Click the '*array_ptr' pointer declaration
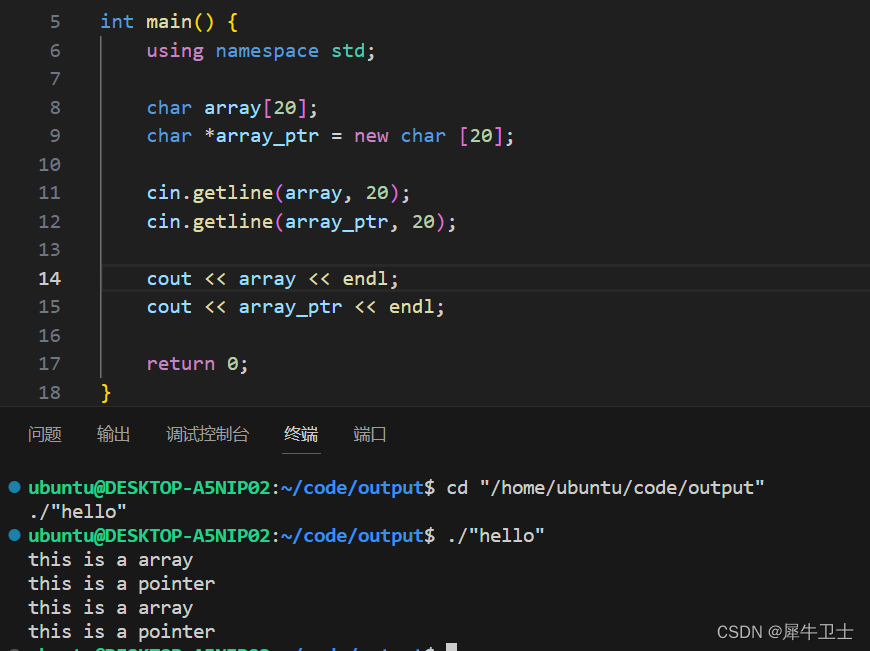 [261, 136]
